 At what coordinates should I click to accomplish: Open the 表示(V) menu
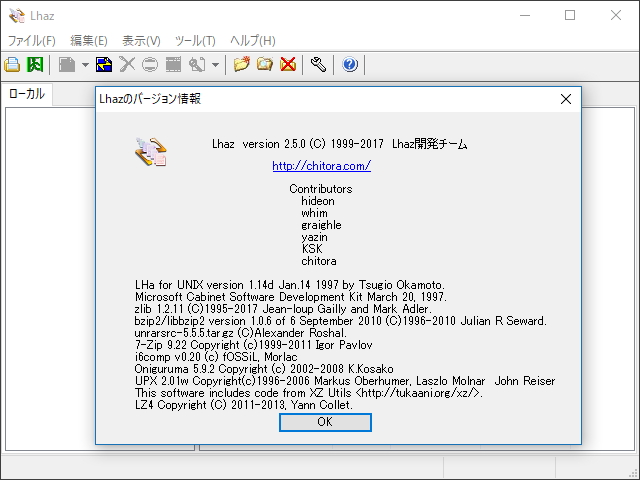[x=141, y=41]
